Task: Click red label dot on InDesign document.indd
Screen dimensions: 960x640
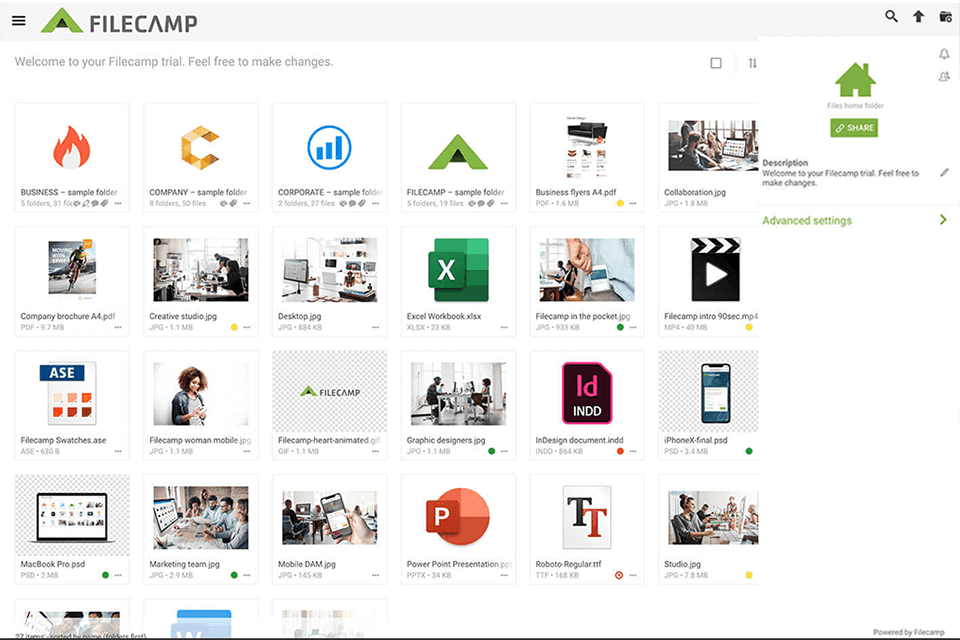Action: 620,451
